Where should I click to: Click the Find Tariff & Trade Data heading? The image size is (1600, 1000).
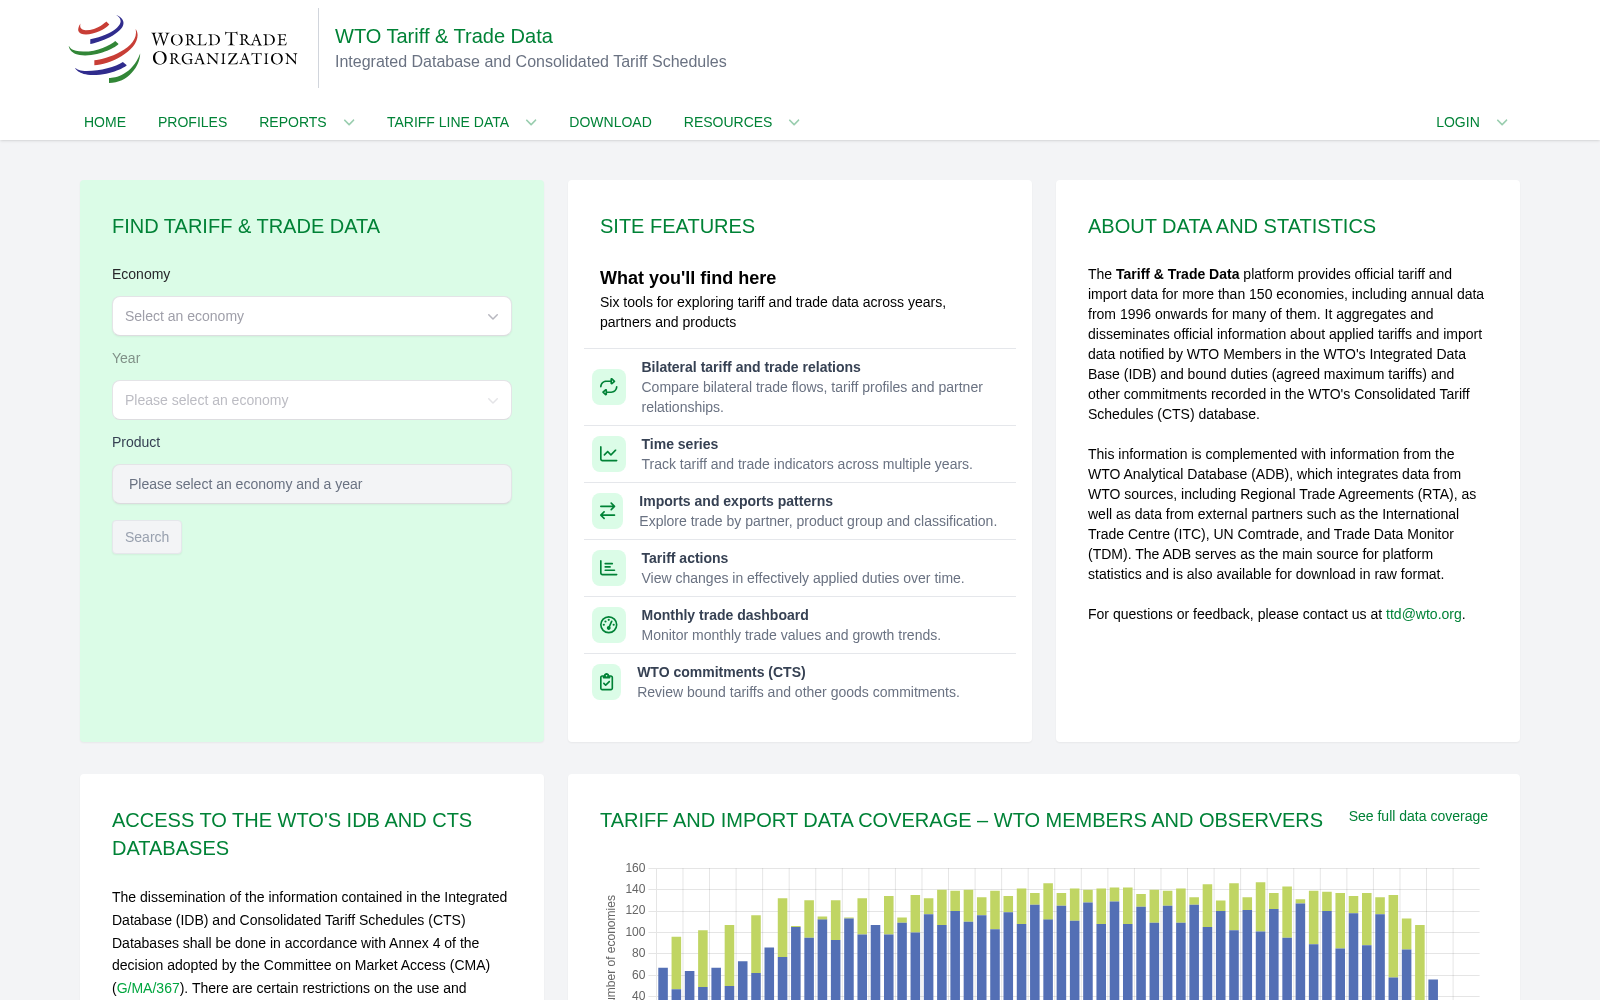(246, 226)
